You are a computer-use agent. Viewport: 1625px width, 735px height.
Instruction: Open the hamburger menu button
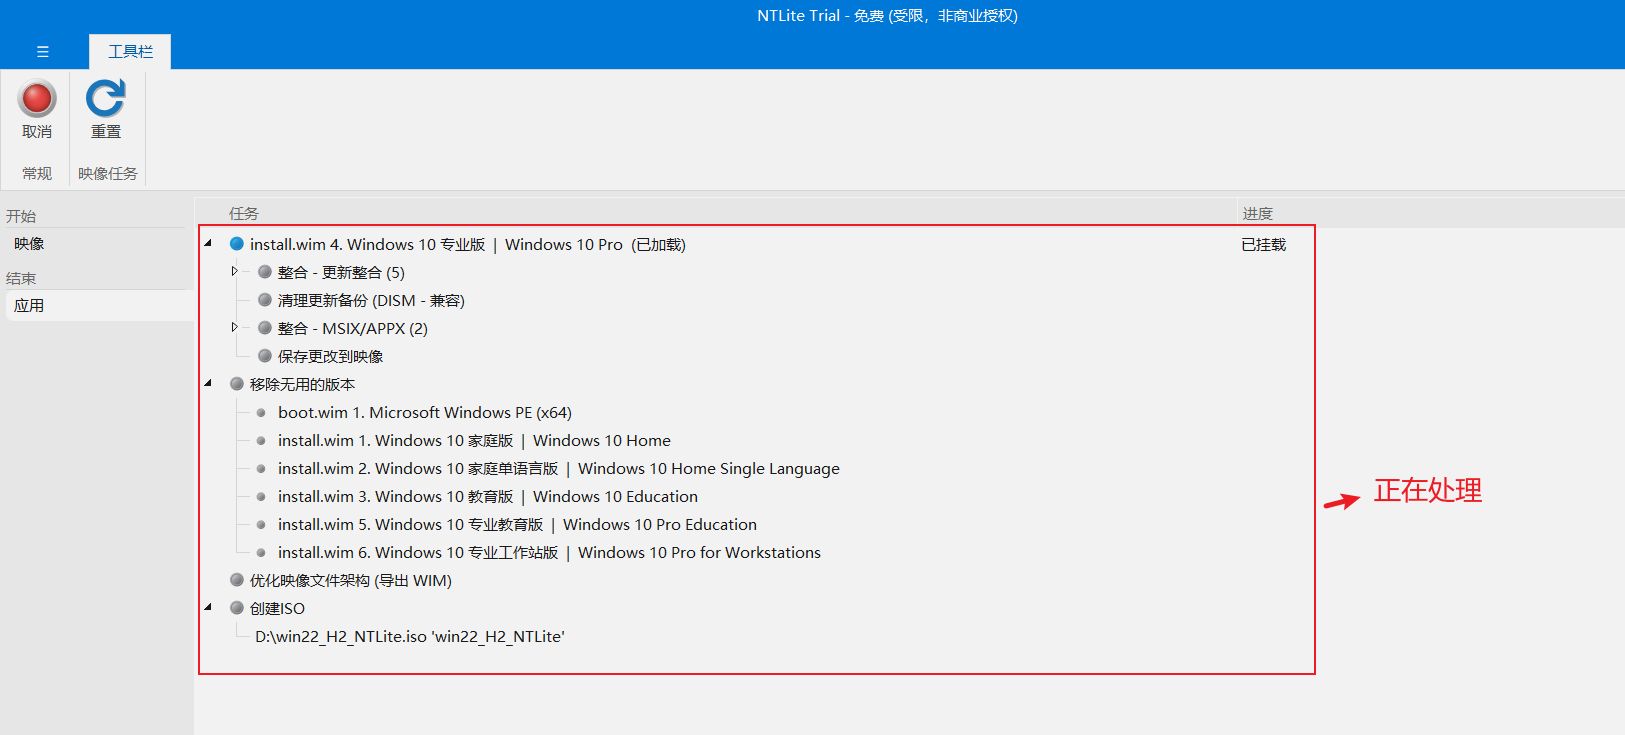click(x=43, y=52)
